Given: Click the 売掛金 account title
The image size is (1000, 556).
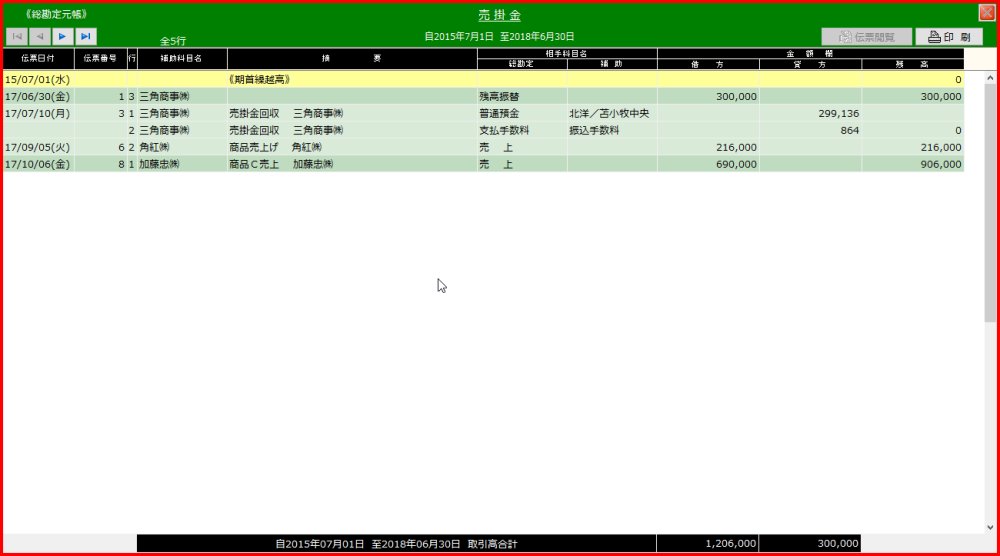Looking at the screenshot, I should pos(499,15).
